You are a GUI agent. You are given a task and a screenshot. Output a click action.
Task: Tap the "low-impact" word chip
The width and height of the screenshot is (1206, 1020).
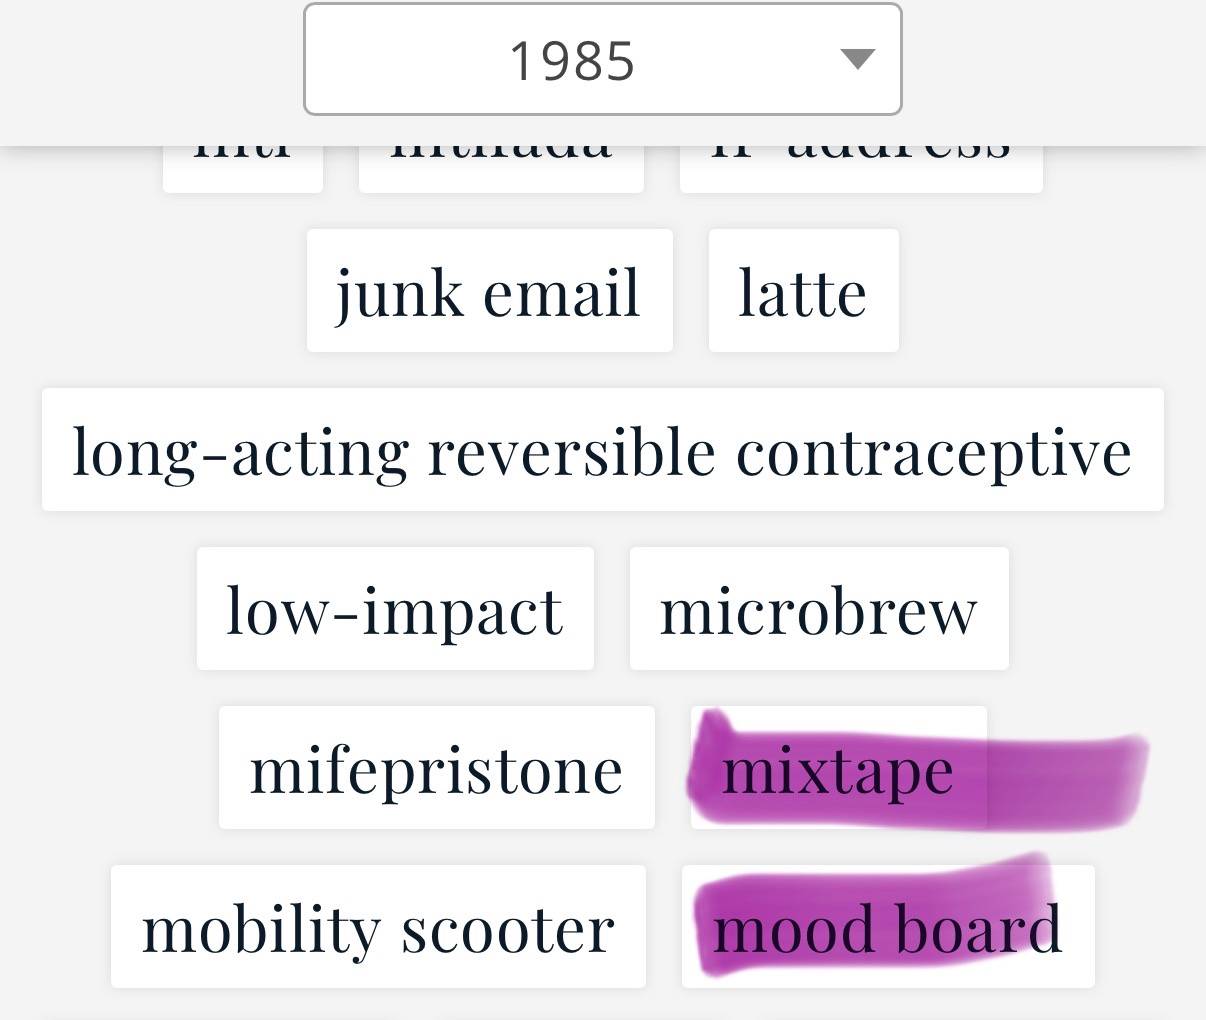pos(395,609)
